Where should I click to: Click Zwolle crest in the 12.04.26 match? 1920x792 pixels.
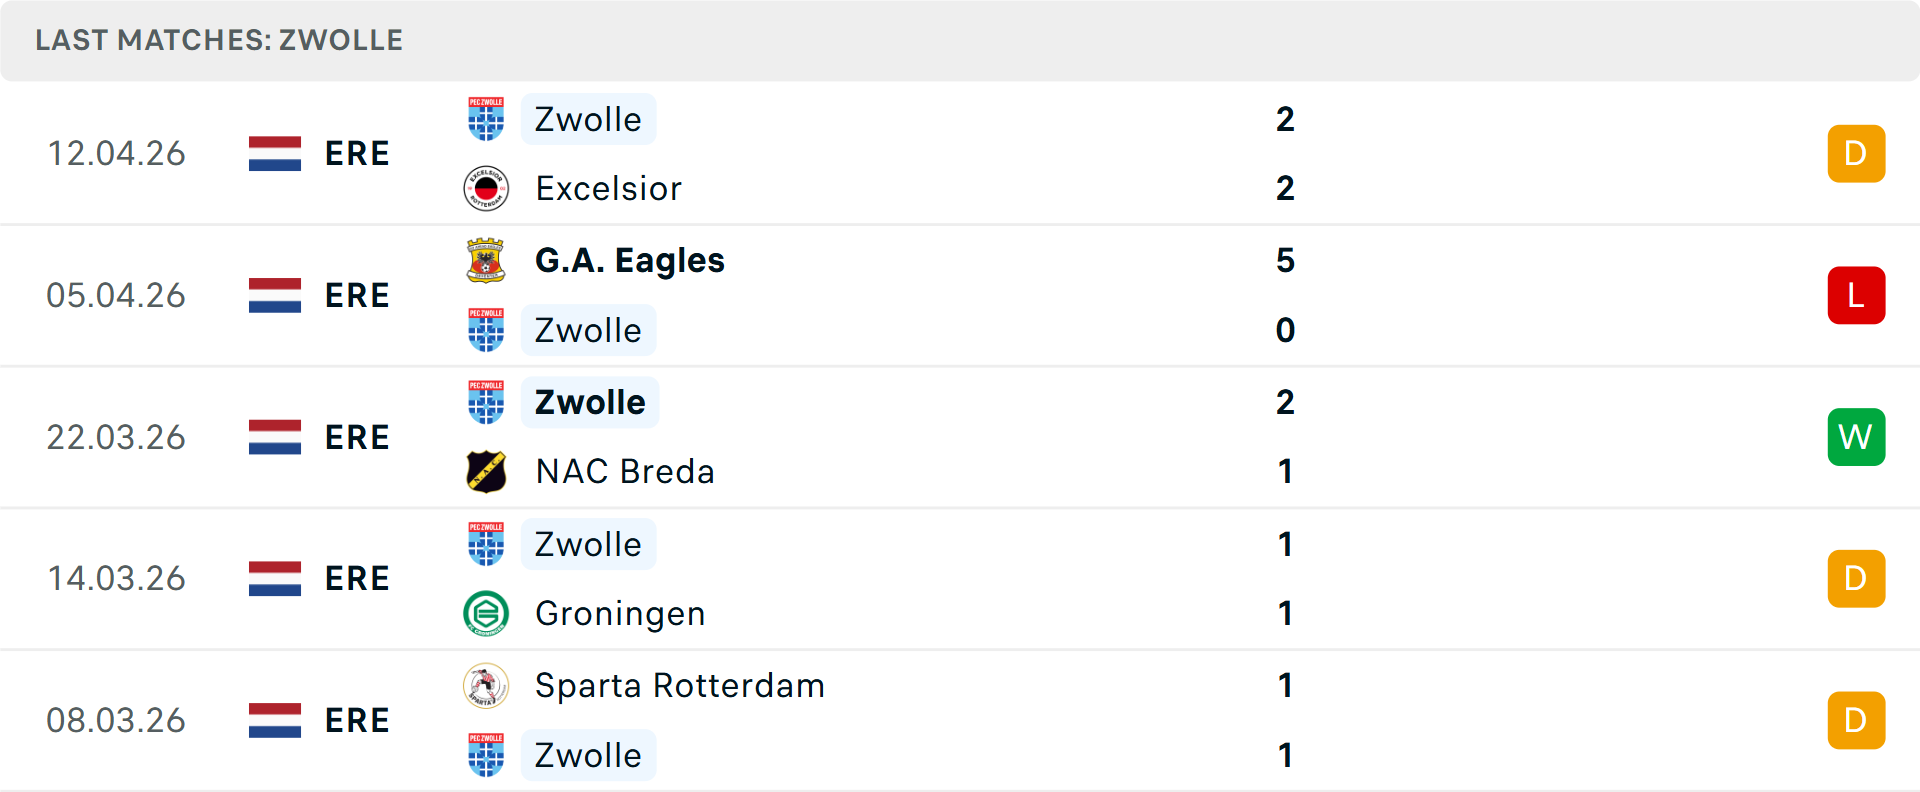pos(486,119)
